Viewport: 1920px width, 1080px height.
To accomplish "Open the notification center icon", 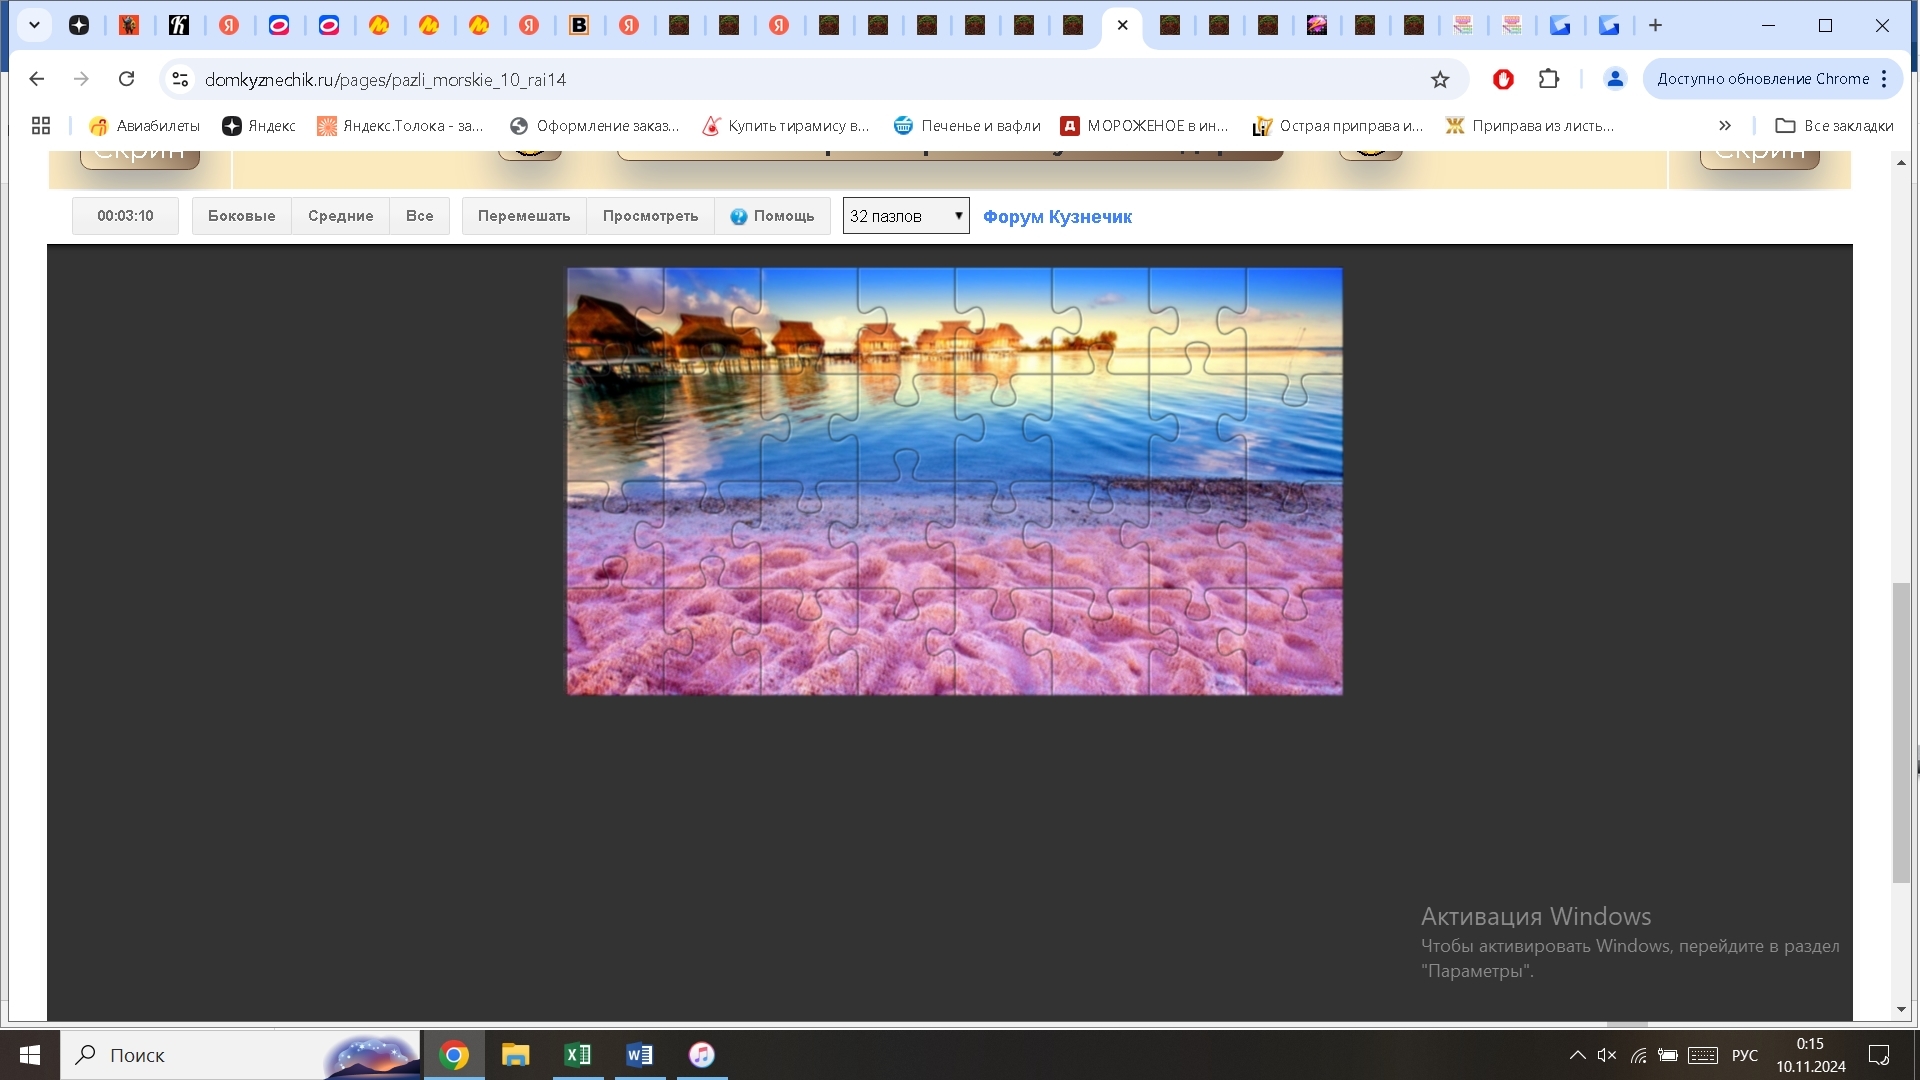I will [x=1879, y=1055].
